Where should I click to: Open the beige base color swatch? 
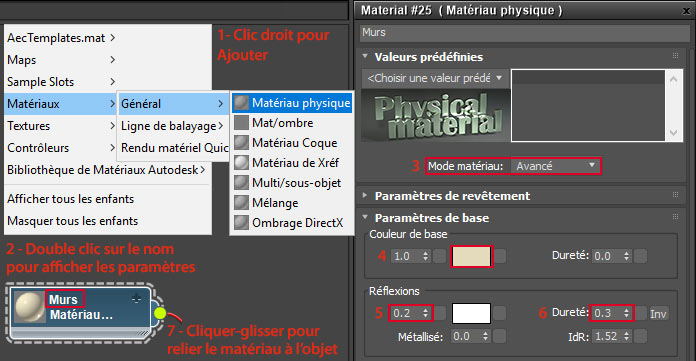(x=471, y=257)
